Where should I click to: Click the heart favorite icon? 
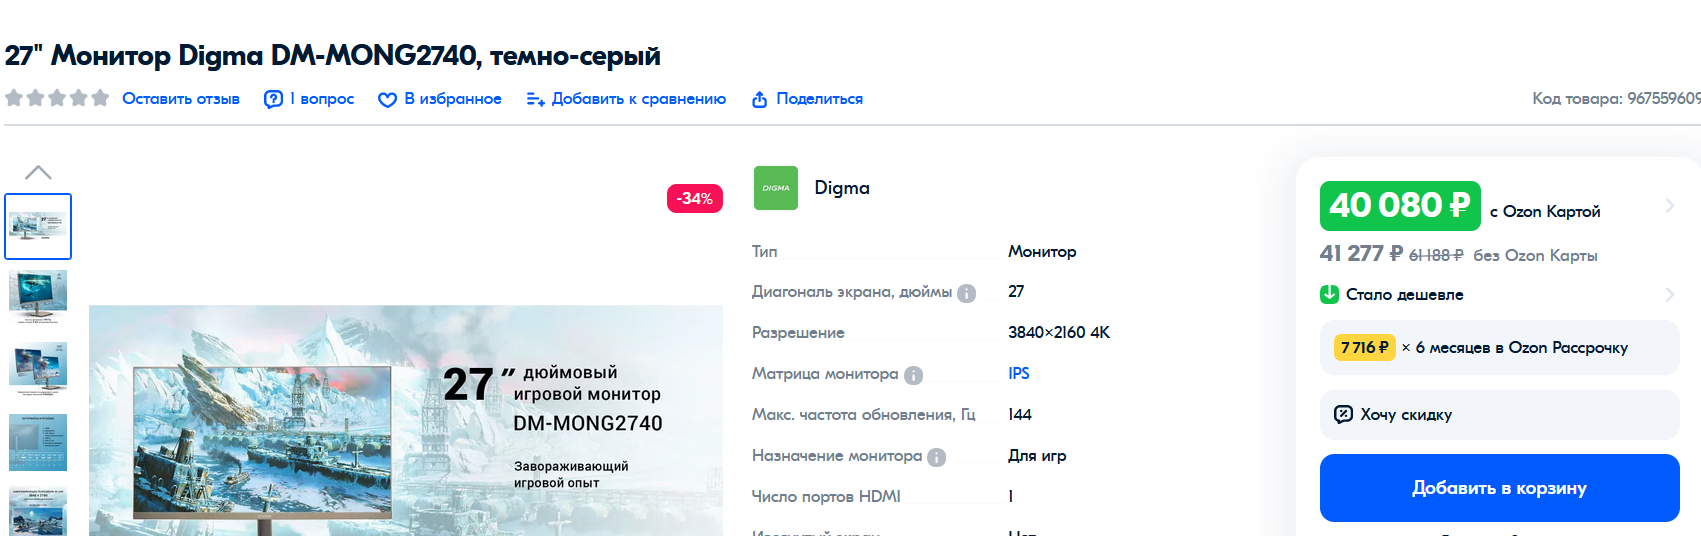click(x=387, y=99)
